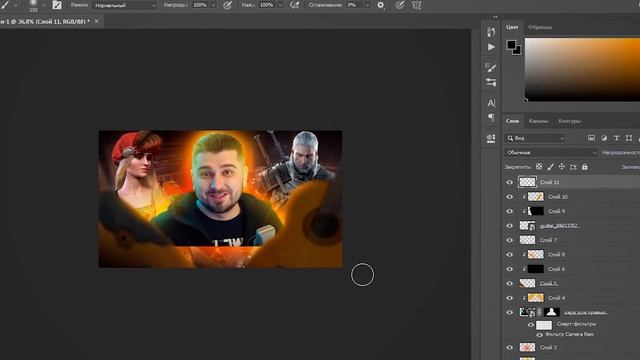The image size is (640, 360).
Task: Toggle Фильтр Camera Raw visibility eye
Action: [x=539, y=335]
